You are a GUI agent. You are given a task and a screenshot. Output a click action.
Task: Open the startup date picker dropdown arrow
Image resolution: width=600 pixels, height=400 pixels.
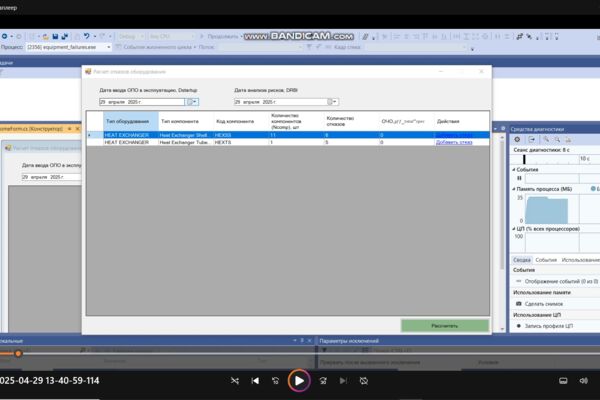[x=192, y=102]
